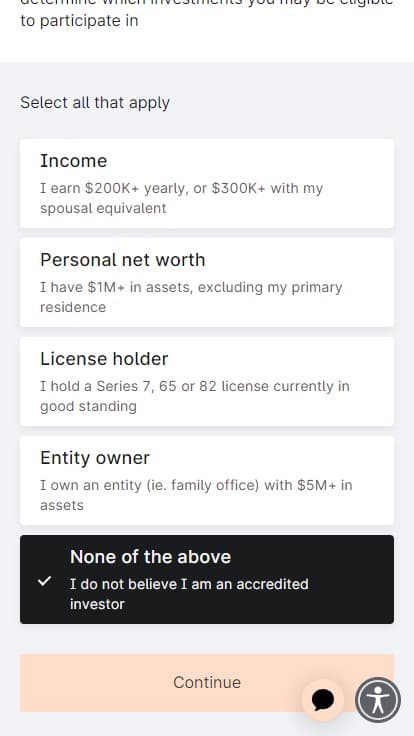Open the accessibility options icon
This screenshot has height=736, width=414.
tap(378, 700)
